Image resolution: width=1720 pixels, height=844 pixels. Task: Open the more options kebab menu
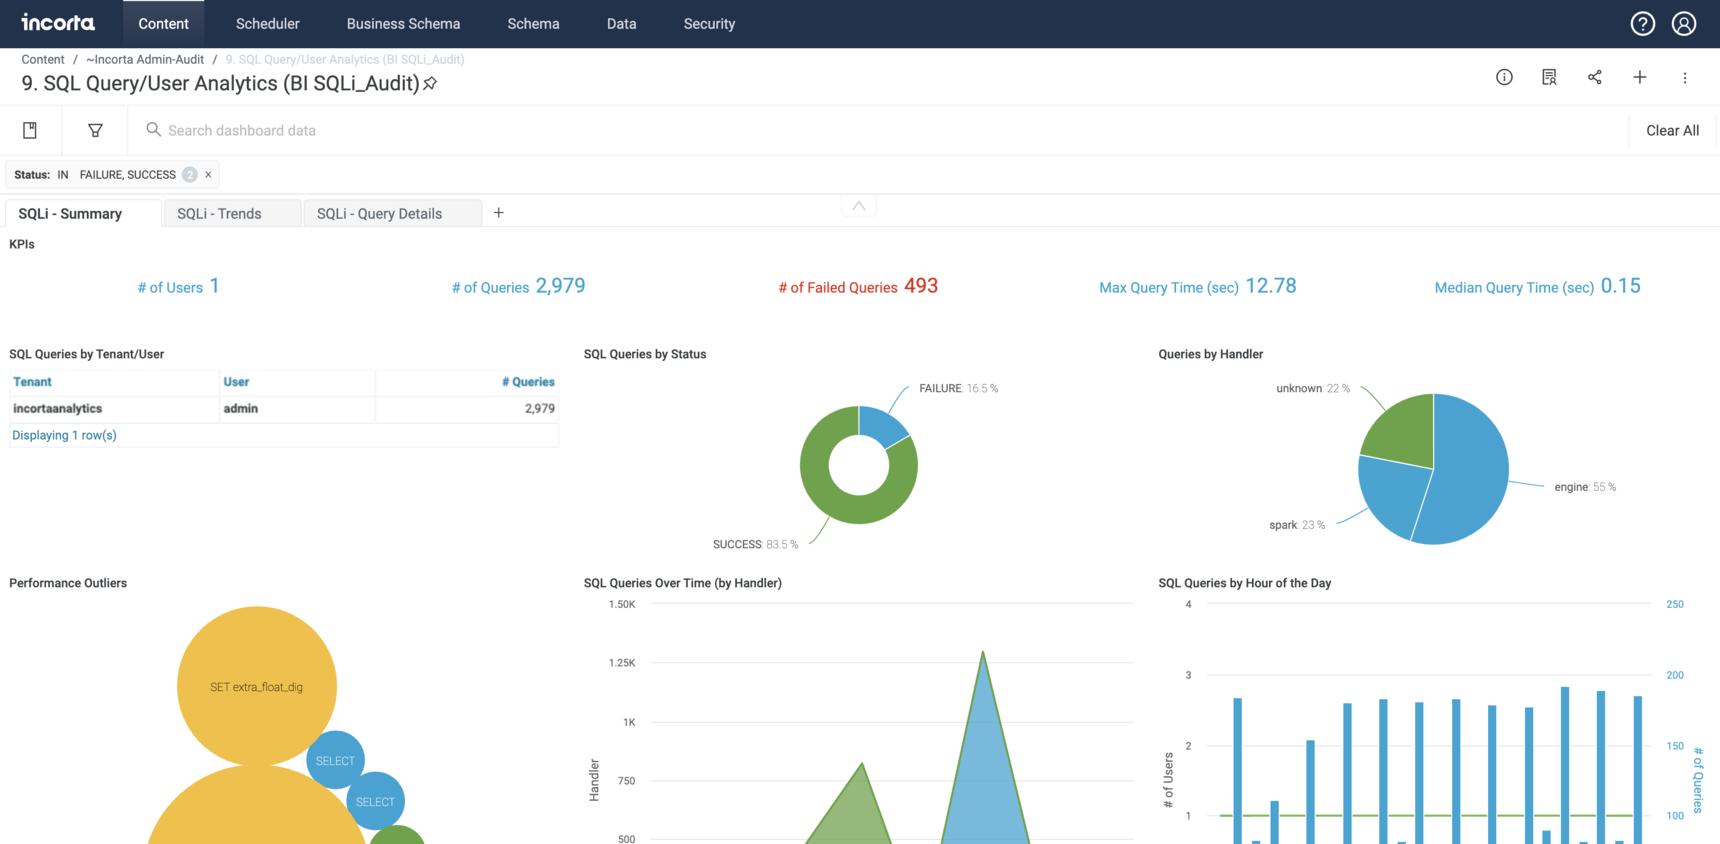(1685, 77)
